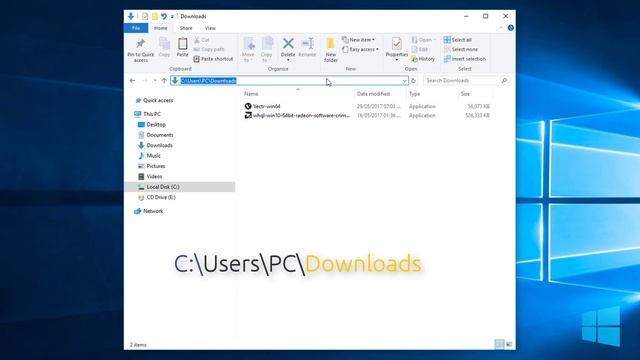Click the search magnifier icon

click(x=504, y=81)
